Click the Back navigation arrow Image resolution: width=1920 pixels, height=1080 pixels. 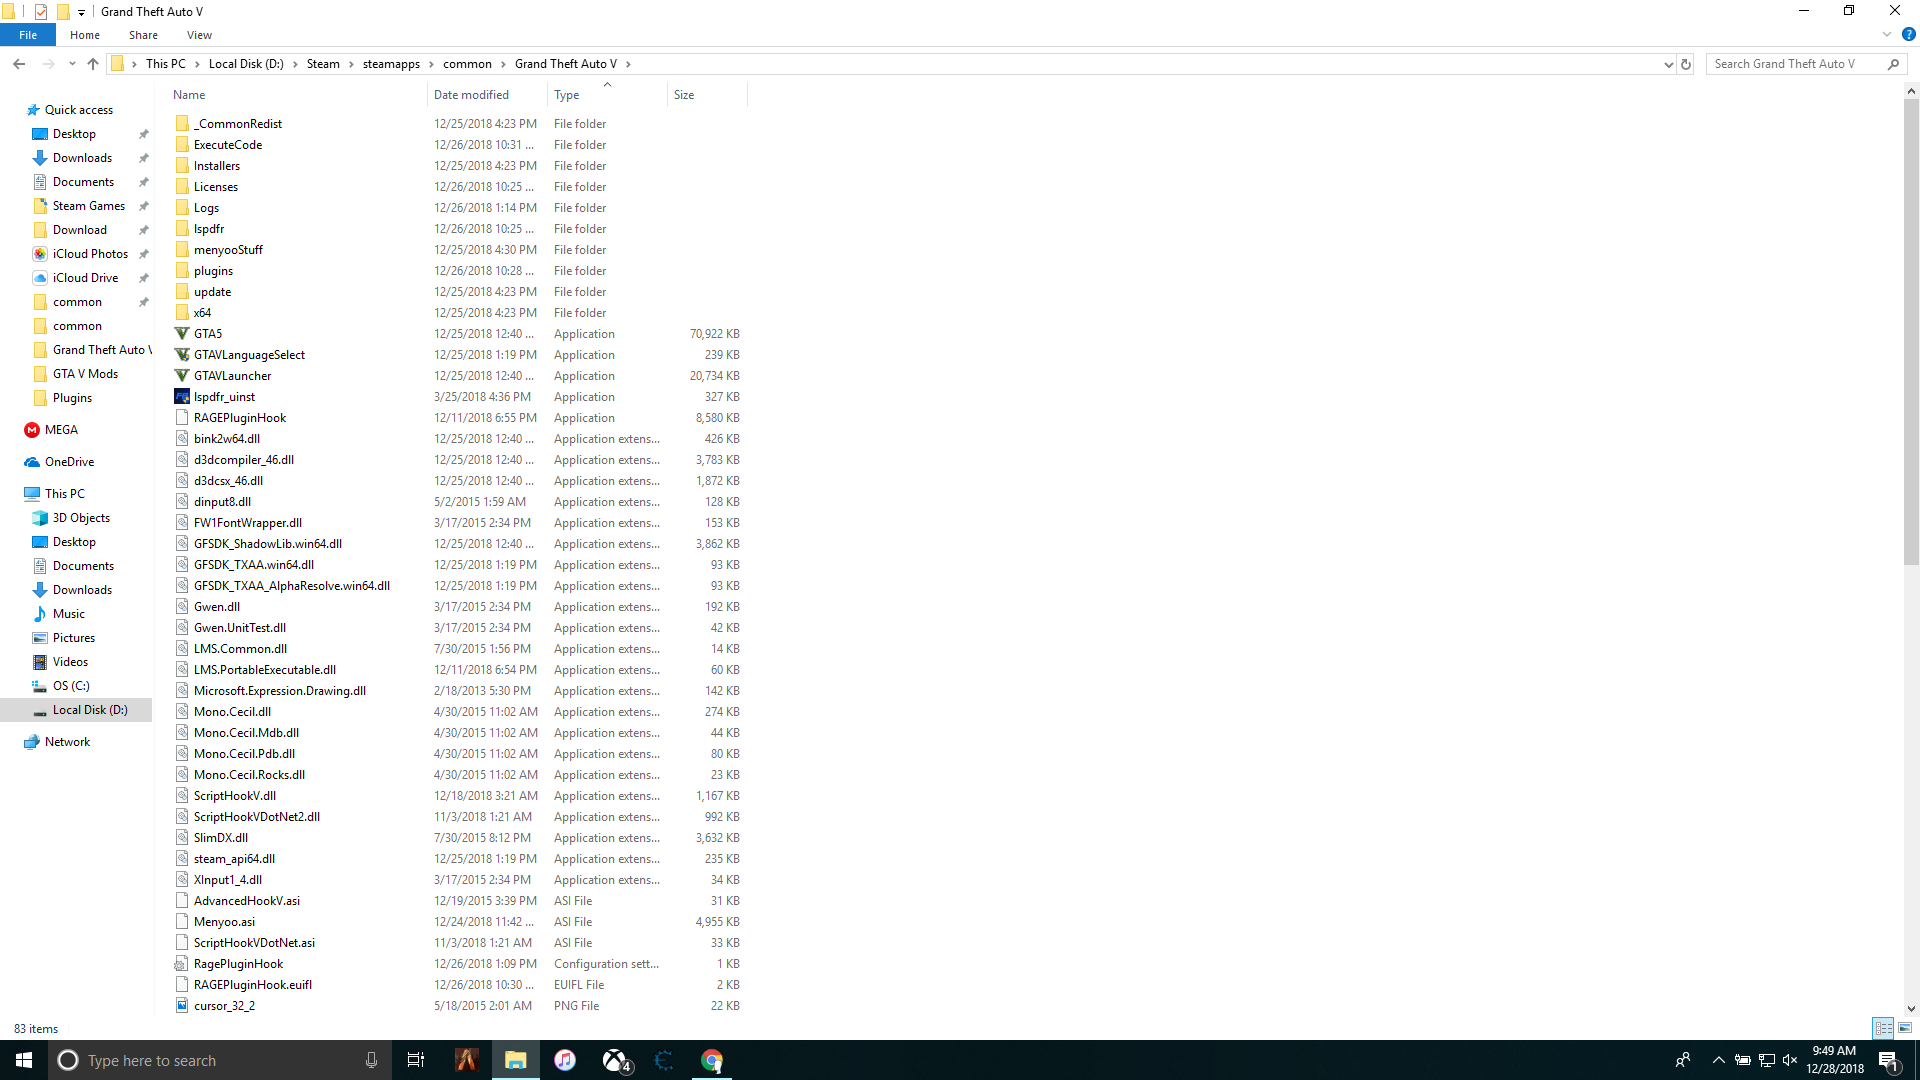[x=19, y=64]
